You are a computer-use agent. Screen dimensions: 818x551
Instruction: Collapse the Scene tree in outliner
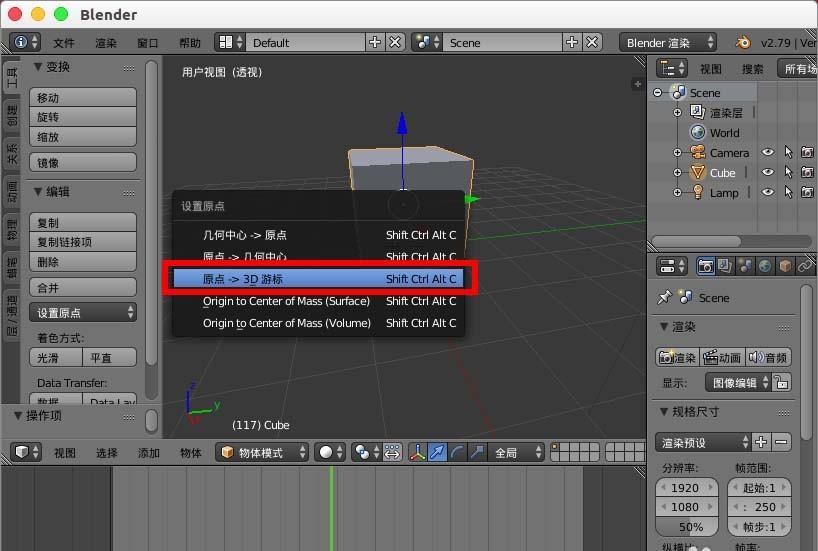pos(658,93)
